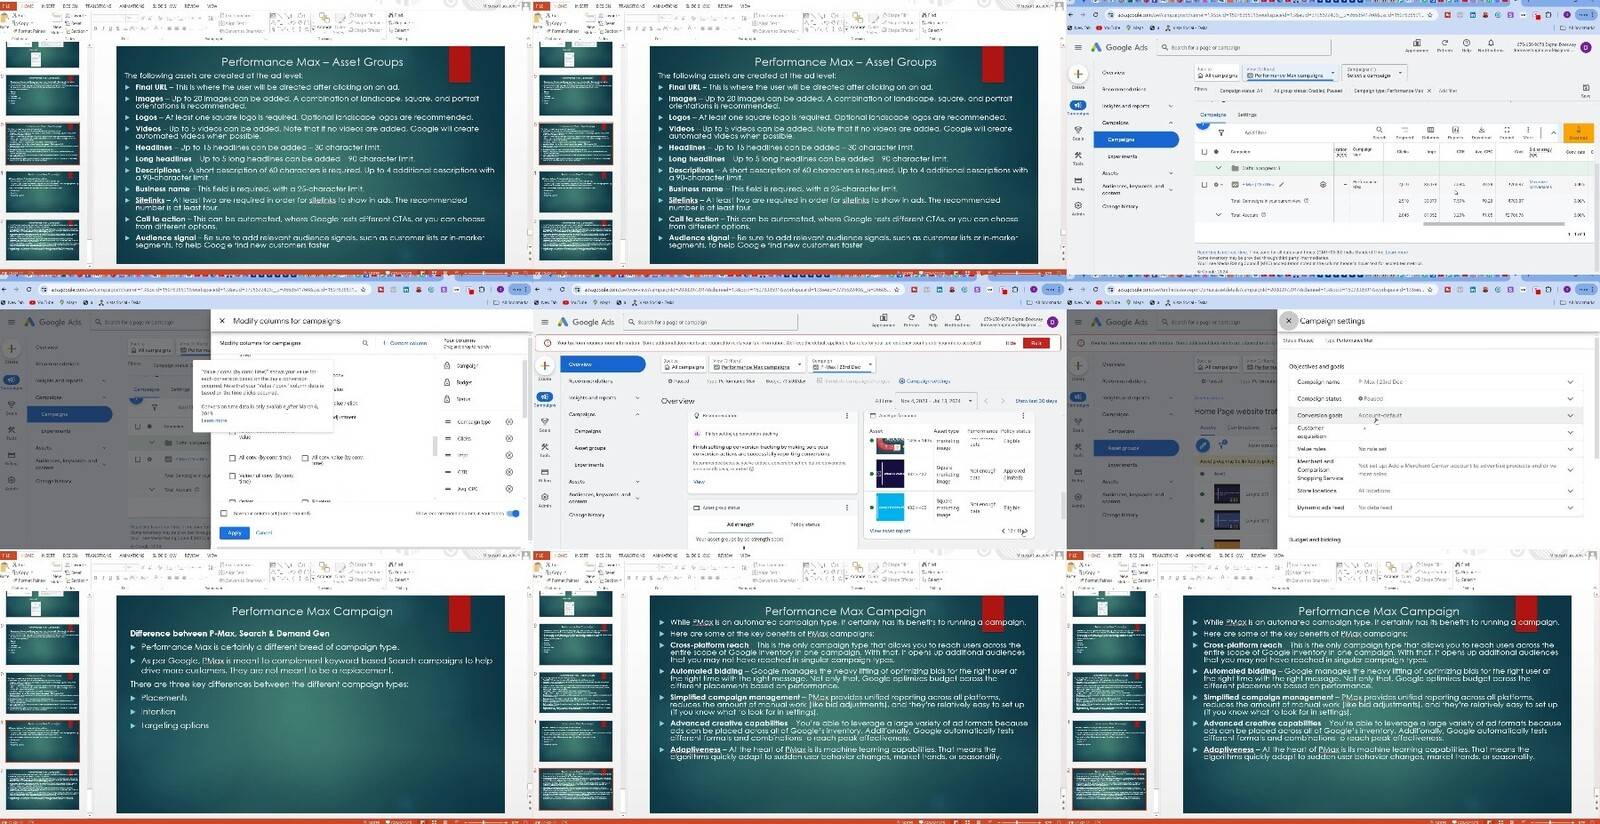1600x824 pixels.
Task: Open Appearance icon on Overview page header
Action: [883, 319]
